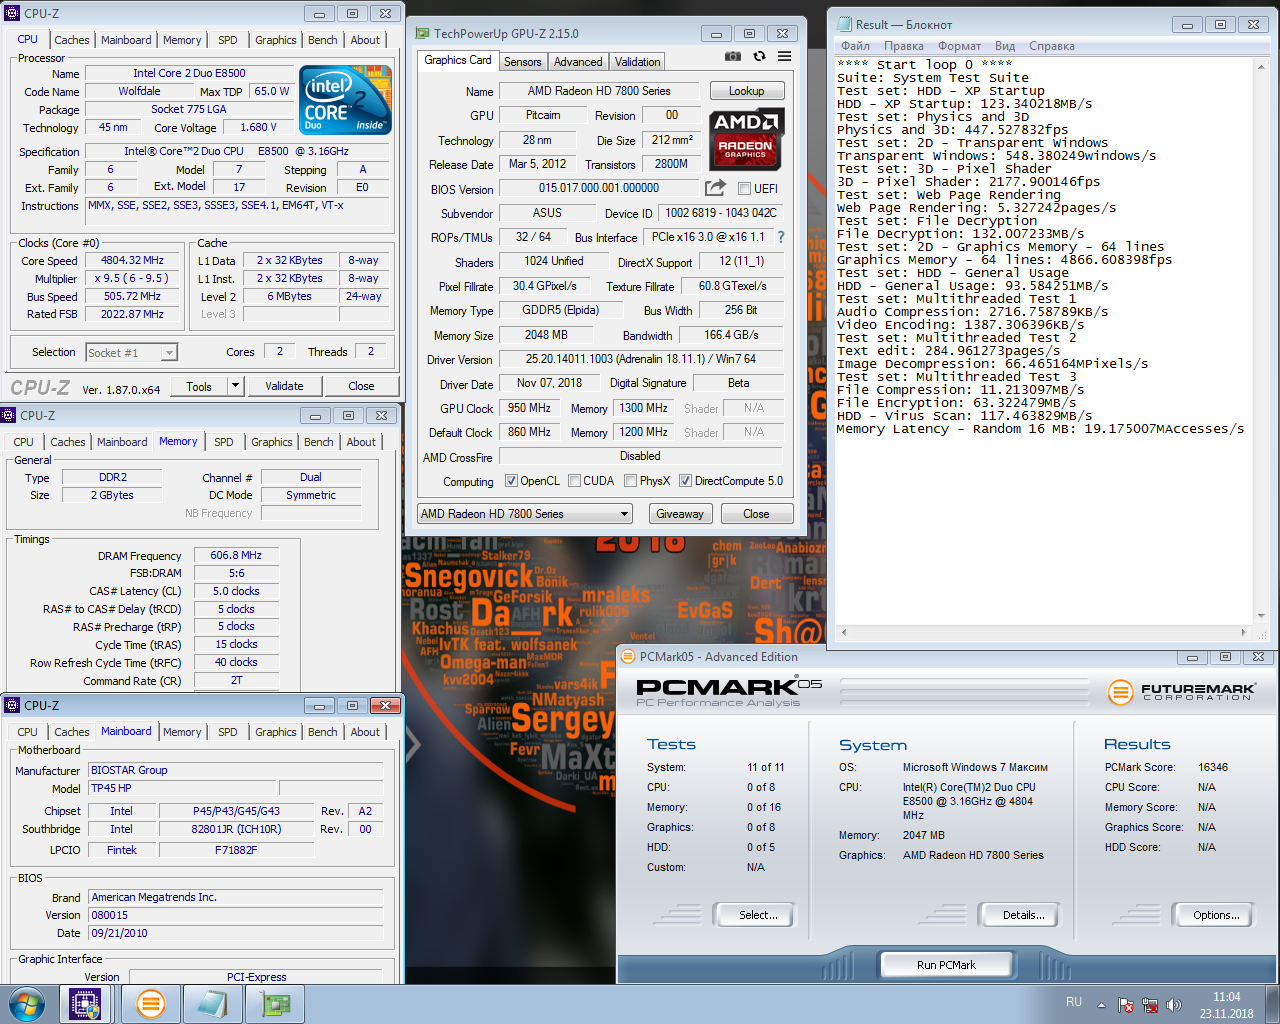Open the Validation tab in GPU-Z
Screen dimensions: 1280x1024
coord(637,62)
